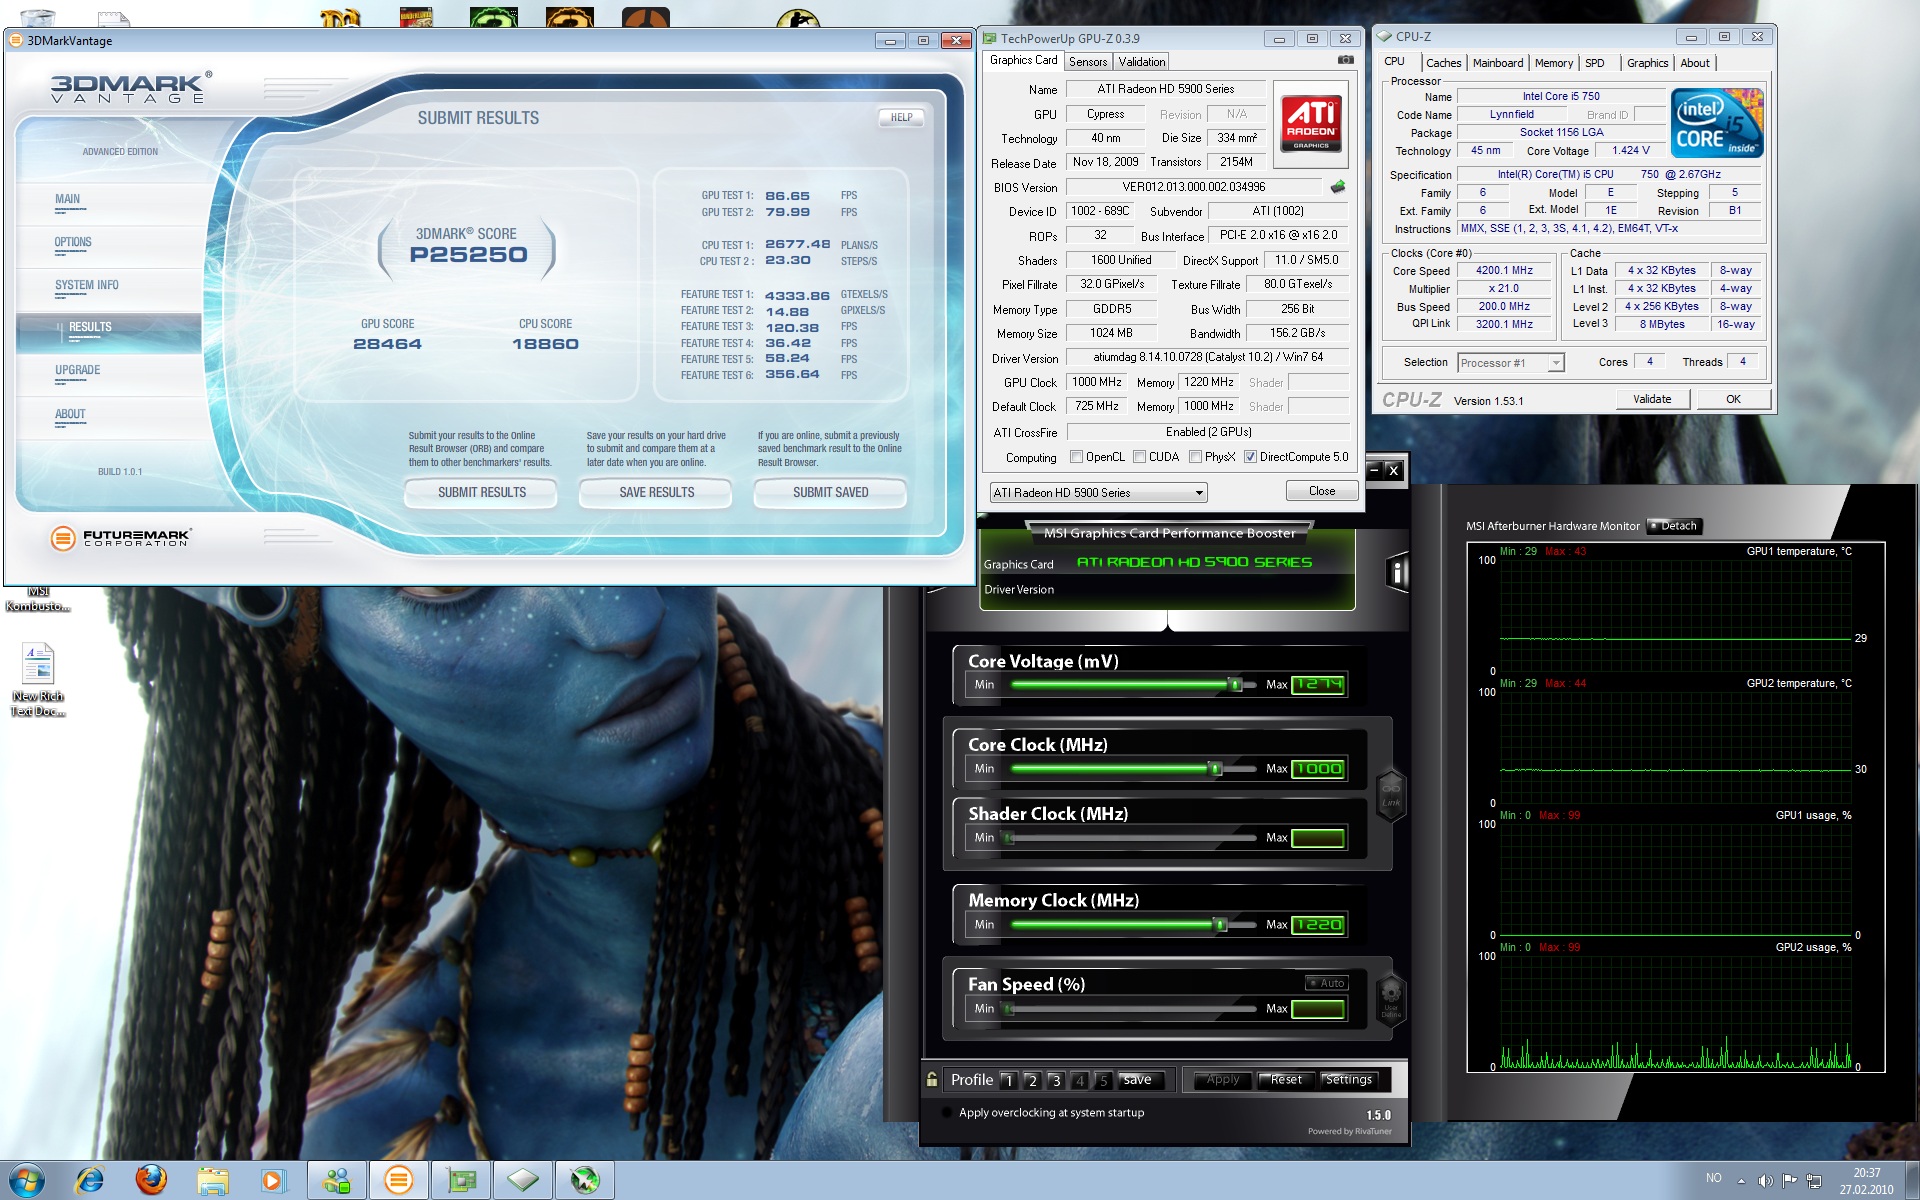Open the CPU-Z Mainboard tab

tap(1497, 63)
